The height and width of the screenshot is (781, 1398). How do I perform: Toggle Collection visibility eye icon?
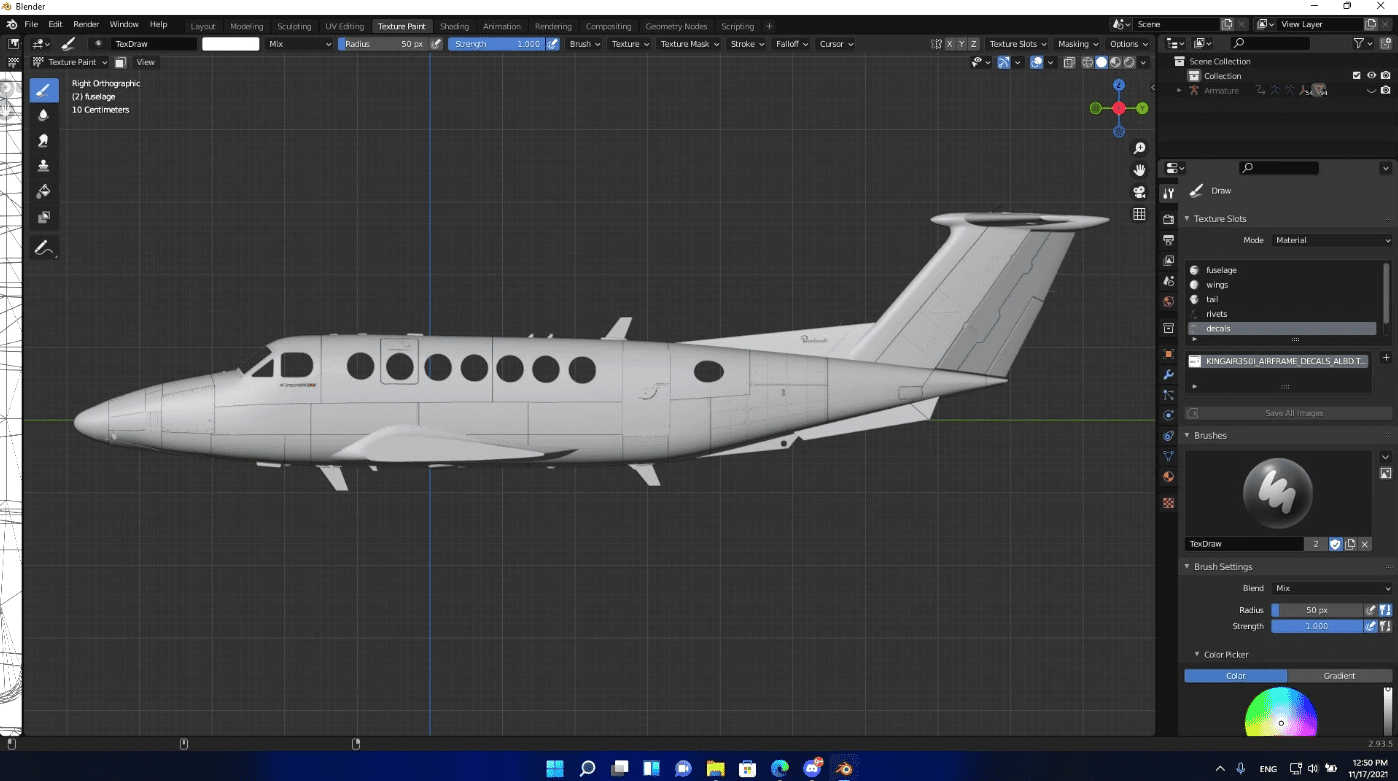pyautogui.click(x=1371, y=76)
